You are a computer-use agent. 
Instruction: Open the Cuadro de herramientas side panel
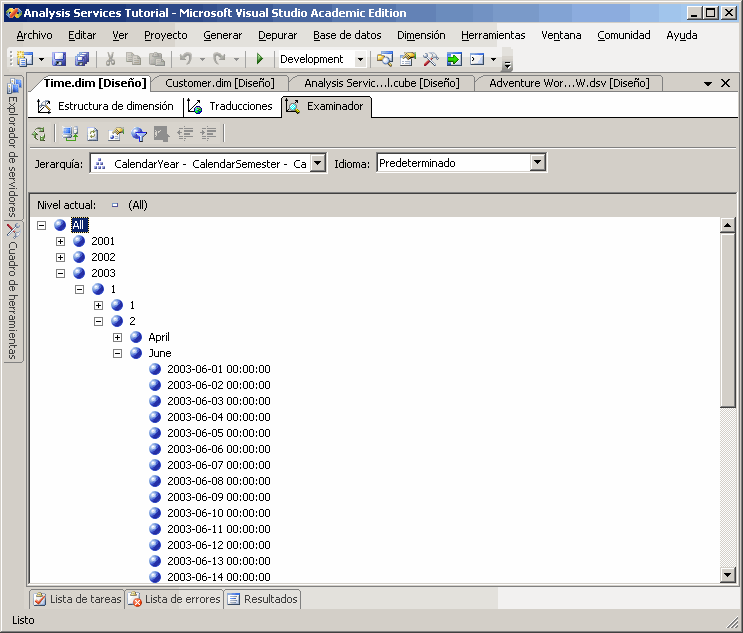(x=13, y=291)
